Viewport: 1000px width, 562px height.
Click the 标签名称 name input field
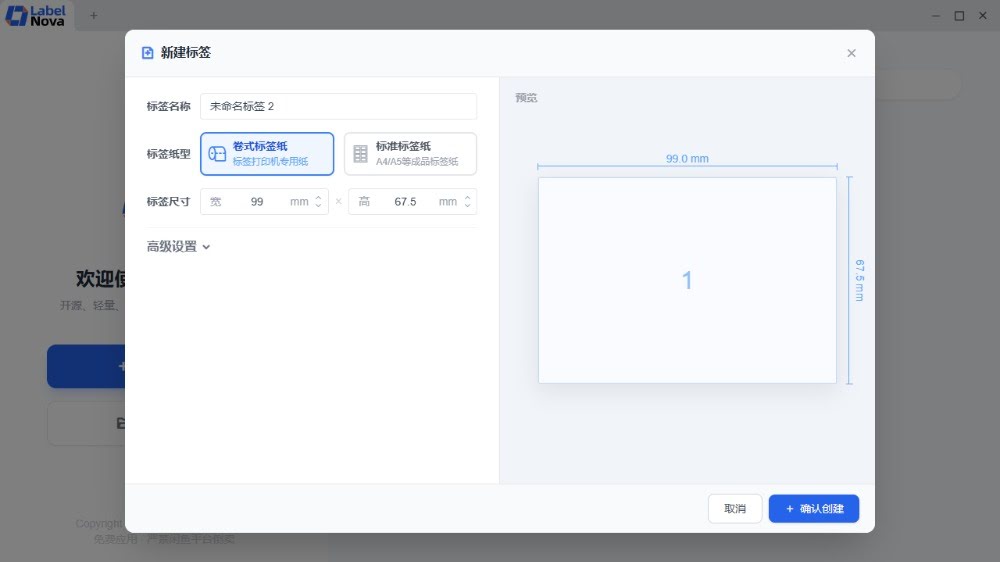click(x=338, y=106)
